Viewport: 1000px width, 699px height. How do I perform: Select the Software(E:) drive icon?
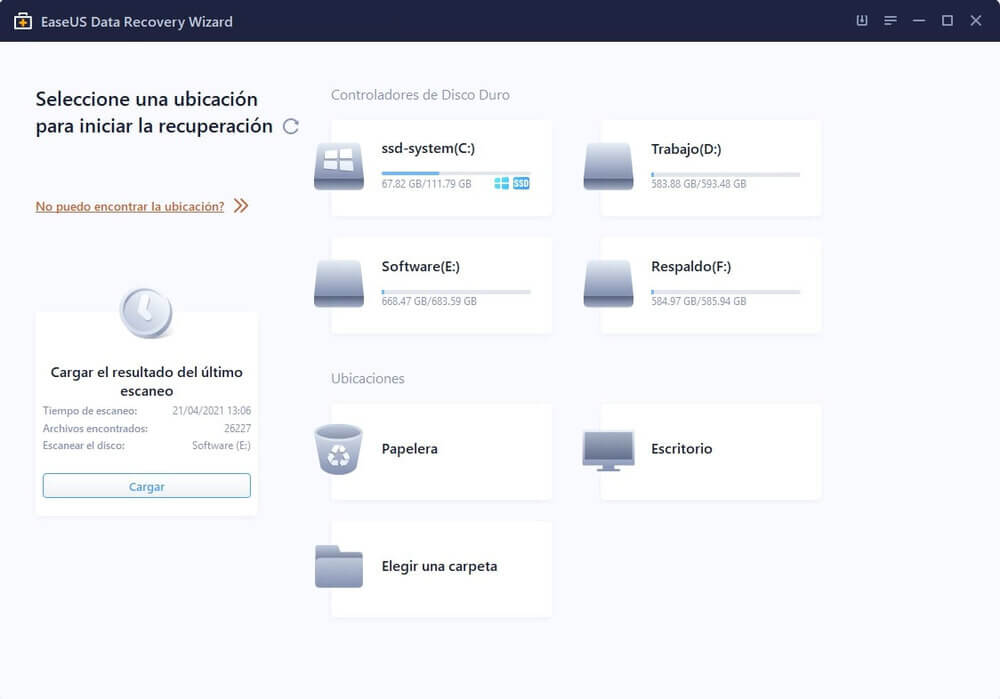[x=338, y=283]
